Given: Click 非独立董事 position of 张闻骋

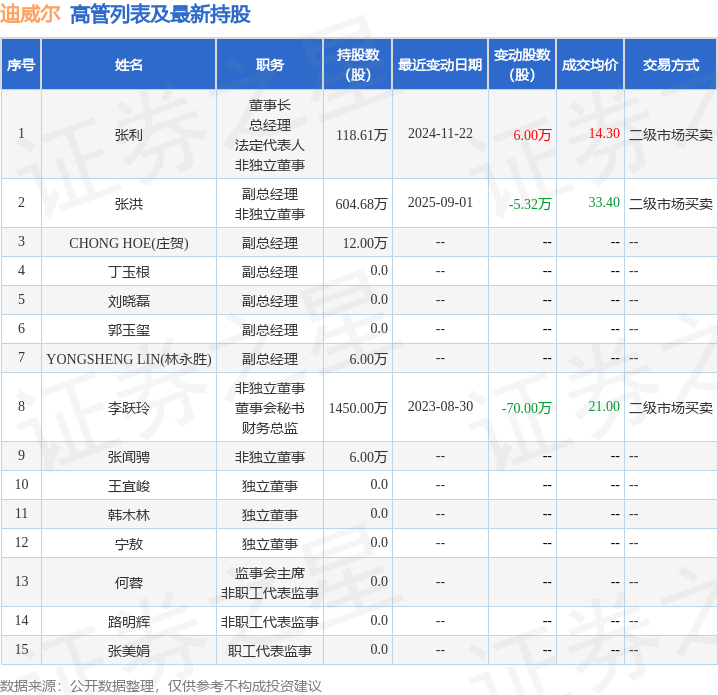Looking at the screenshot, I should click(270, 457).
